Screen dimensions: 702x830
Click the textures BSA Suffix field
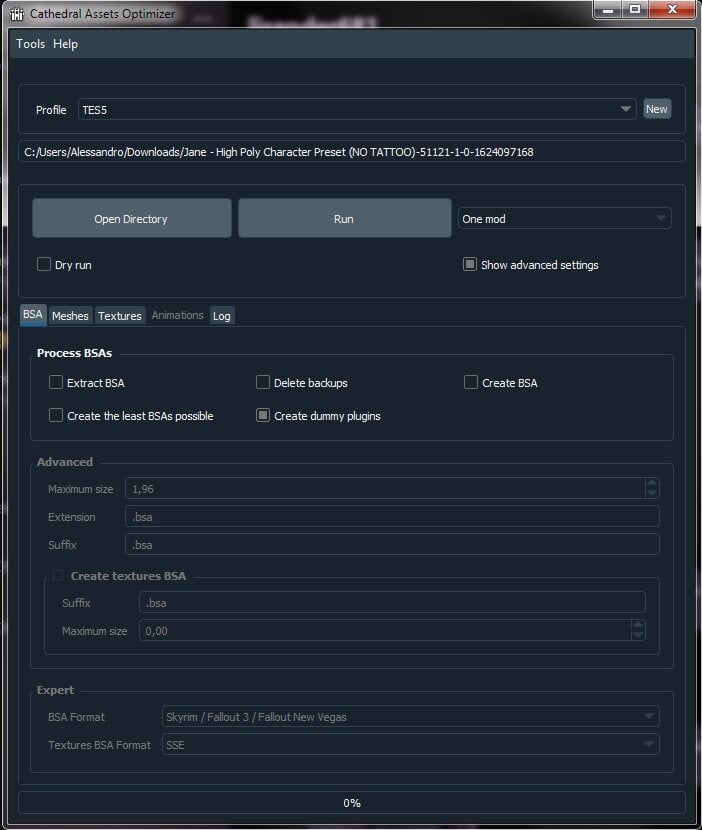pos(392,602)
